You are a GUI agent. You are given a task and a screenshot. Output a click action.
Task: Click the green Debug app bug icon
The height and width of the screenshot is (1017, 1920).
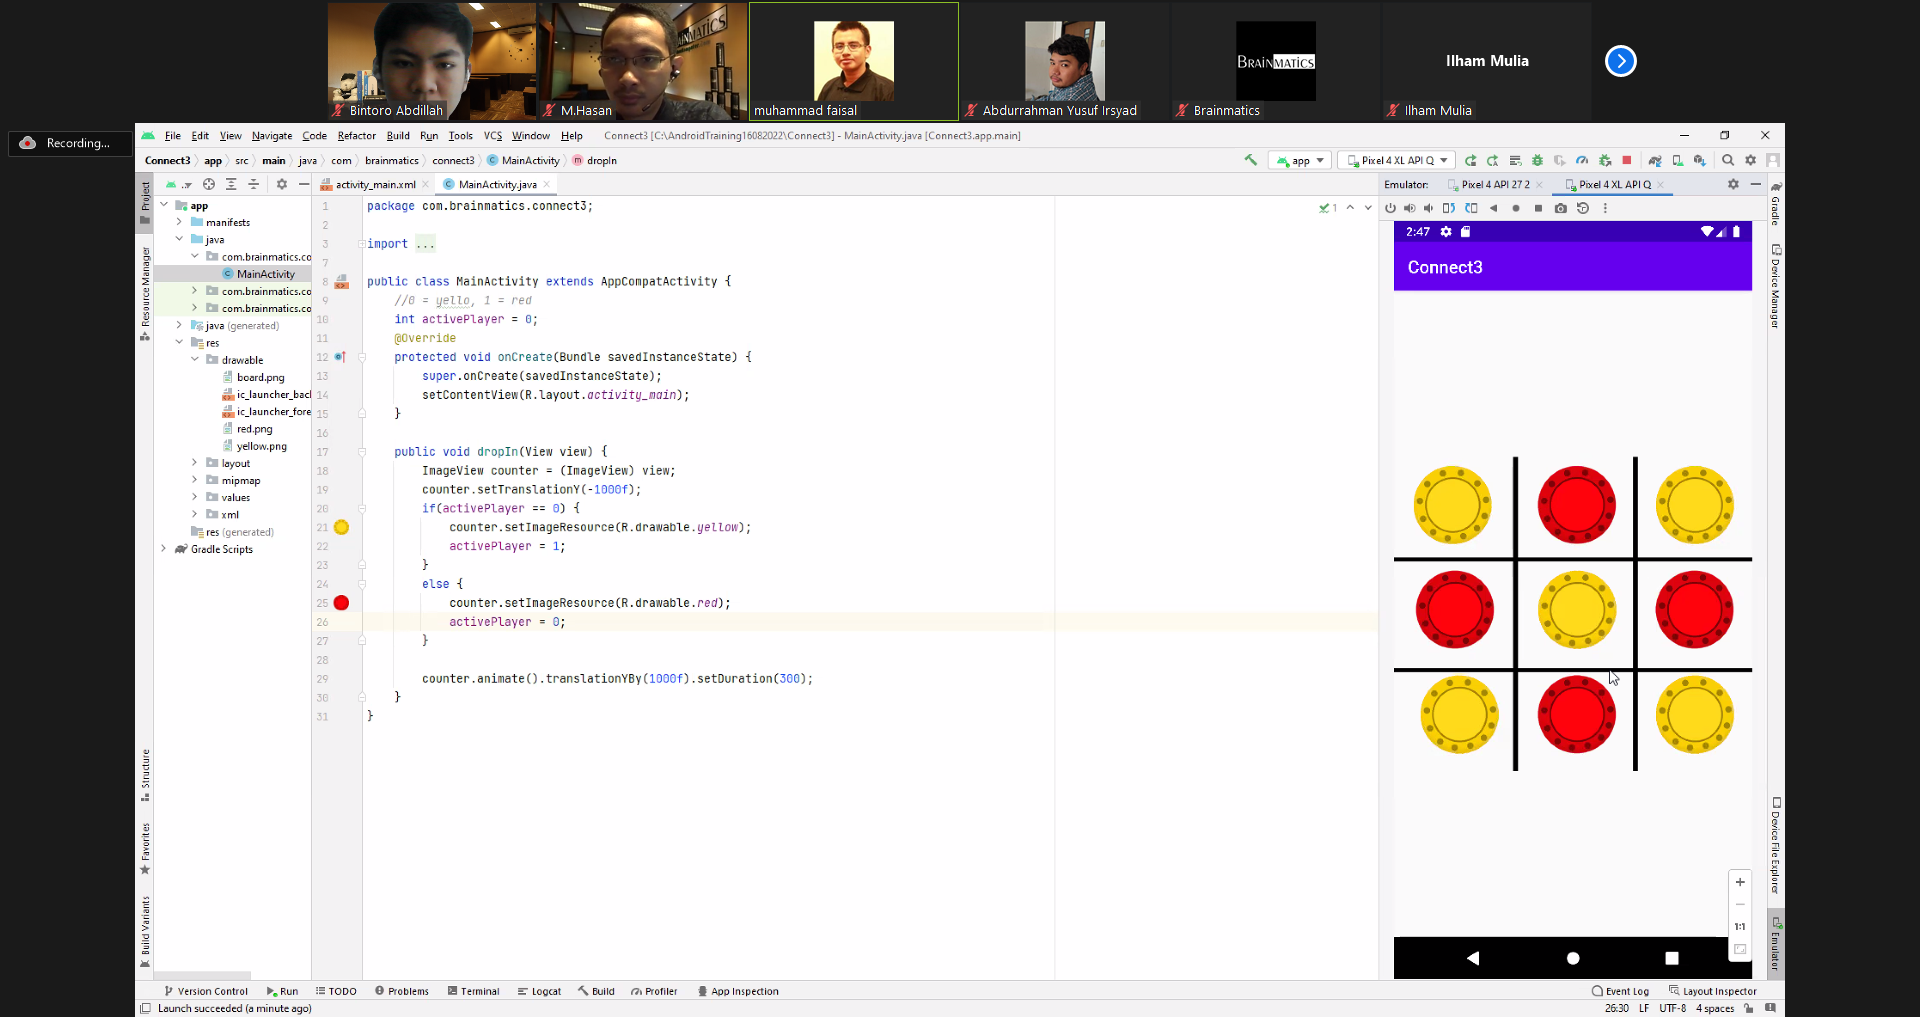coord(1537,160)
